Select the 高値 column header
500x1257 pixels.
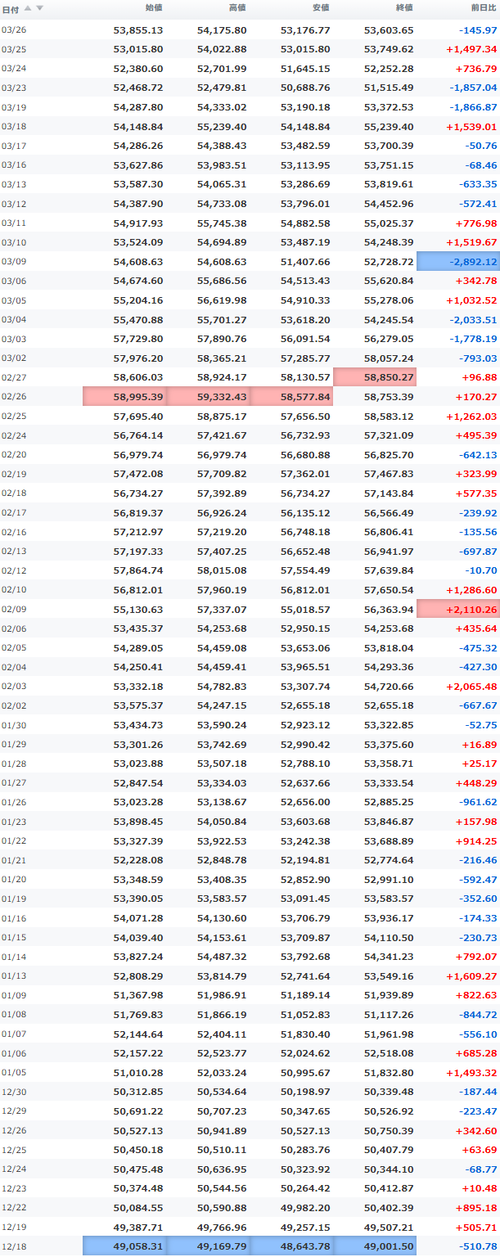pyautogui.click(x=237, y=8)
